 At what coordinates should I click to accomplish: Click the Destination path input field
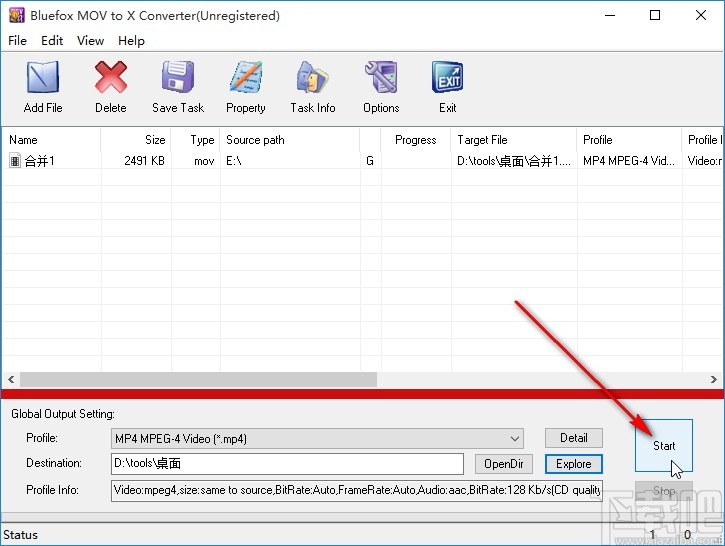point(287,464)
